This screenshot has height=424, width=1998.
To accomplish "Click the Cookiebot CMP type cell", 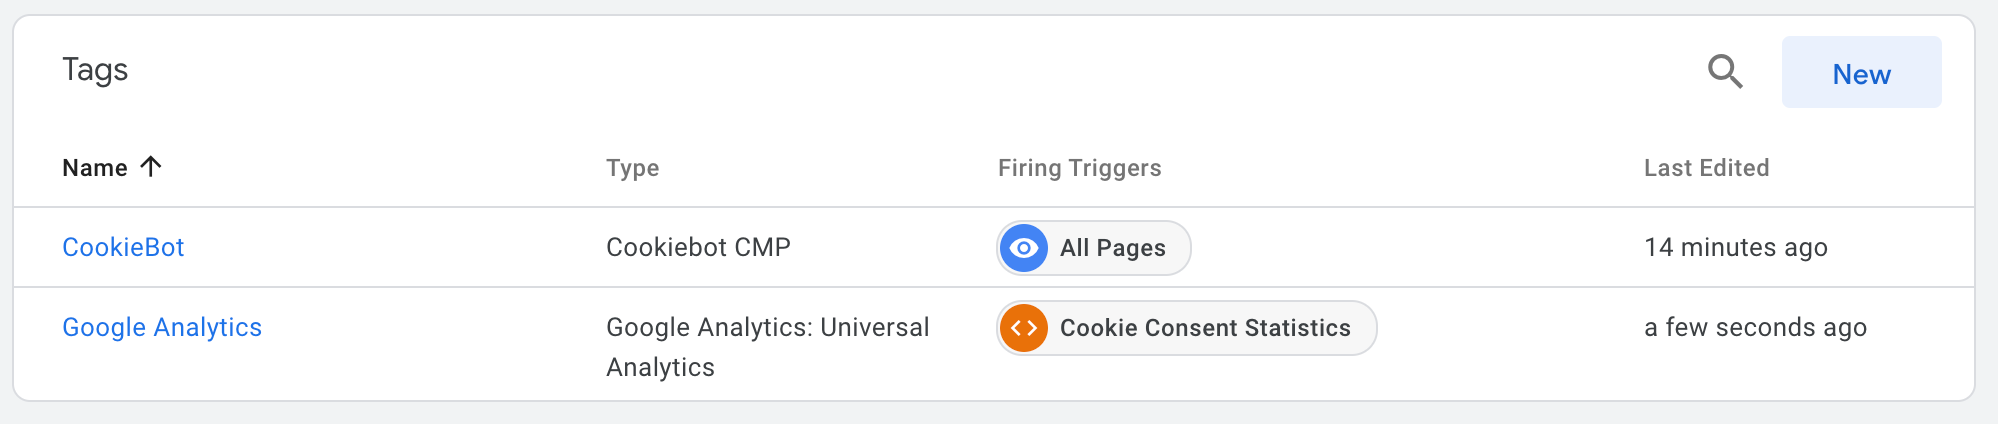I will click(698, 247).
